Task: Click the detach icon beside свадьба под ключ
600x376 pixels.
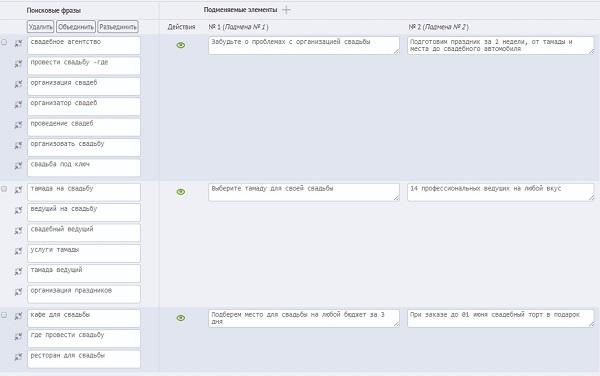Action: pos(18,166)
